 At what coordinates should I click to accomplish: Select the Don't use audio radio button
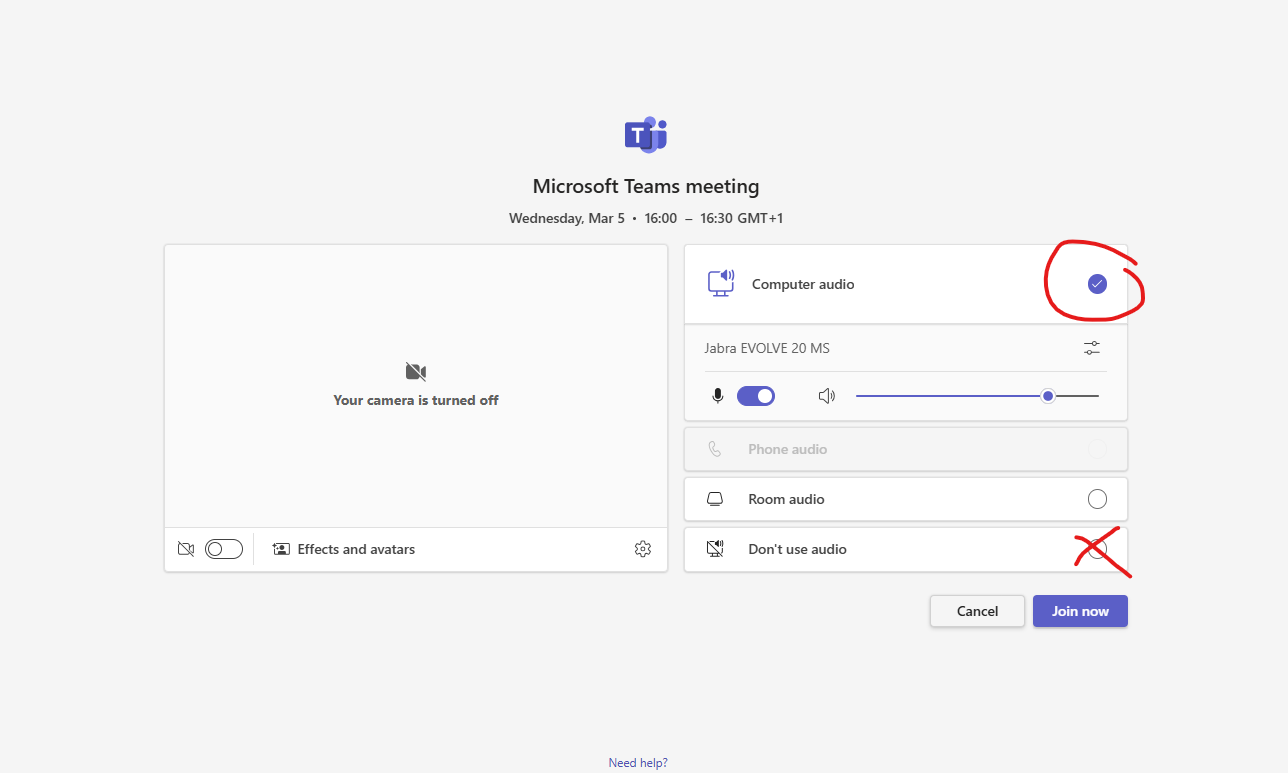click(x=1097, y=549)
